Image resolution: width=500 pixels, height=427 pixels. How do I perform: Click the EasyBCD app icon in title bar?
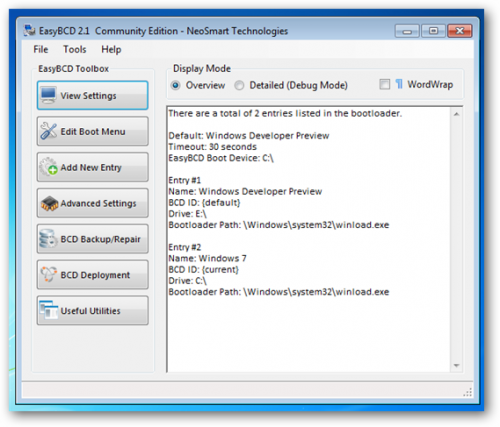tap(29, 30)
